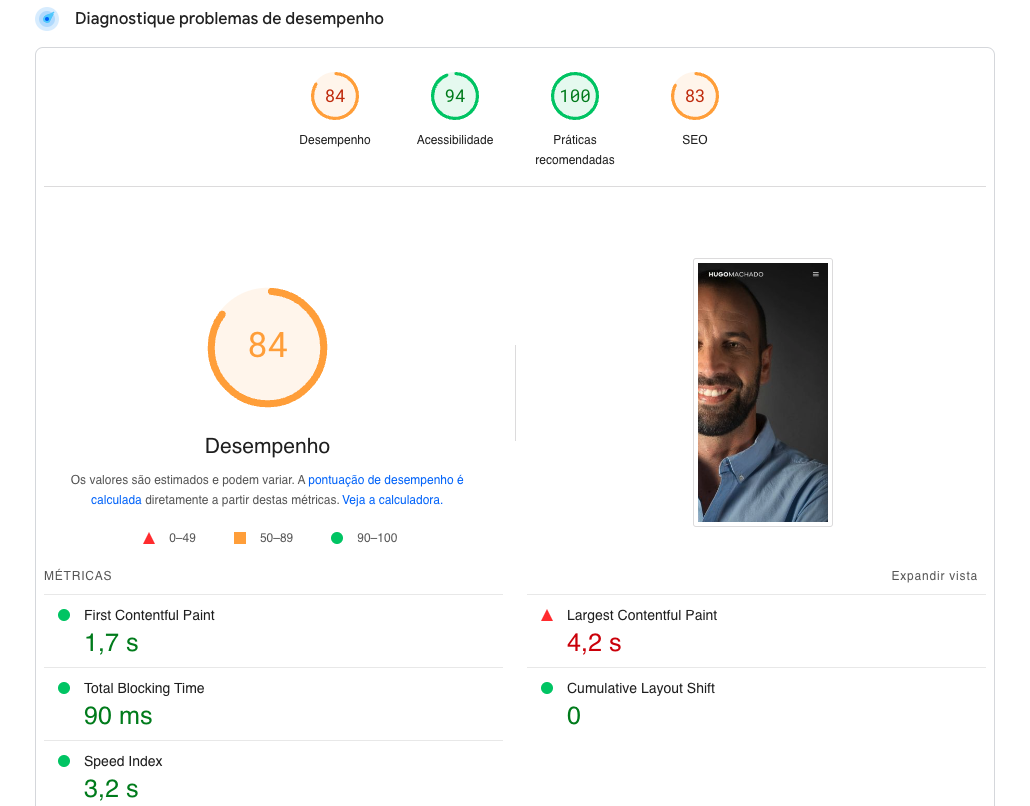The width and height of the screenshot is (1030, 806).
Task: Click the page screenshot thumbnail of Hugo Machado
Action: 763,392
